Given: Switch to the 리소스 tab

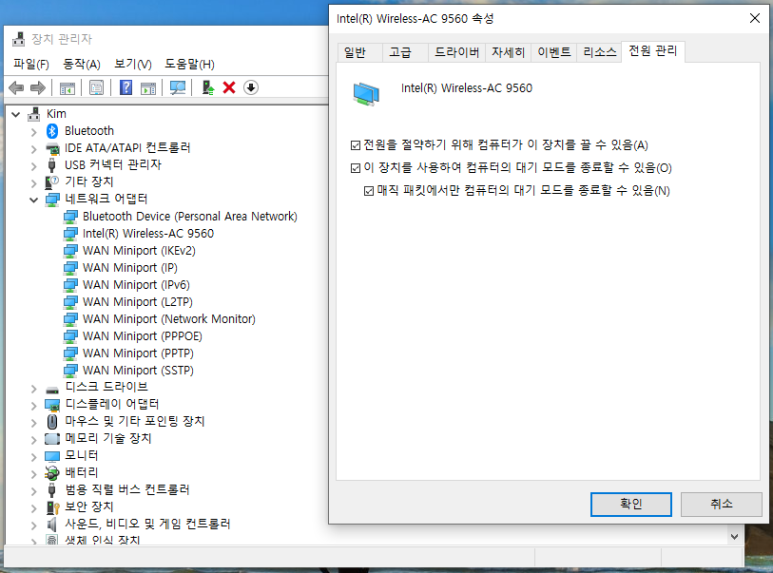Looking at the screenshot, I should (599, 52).
